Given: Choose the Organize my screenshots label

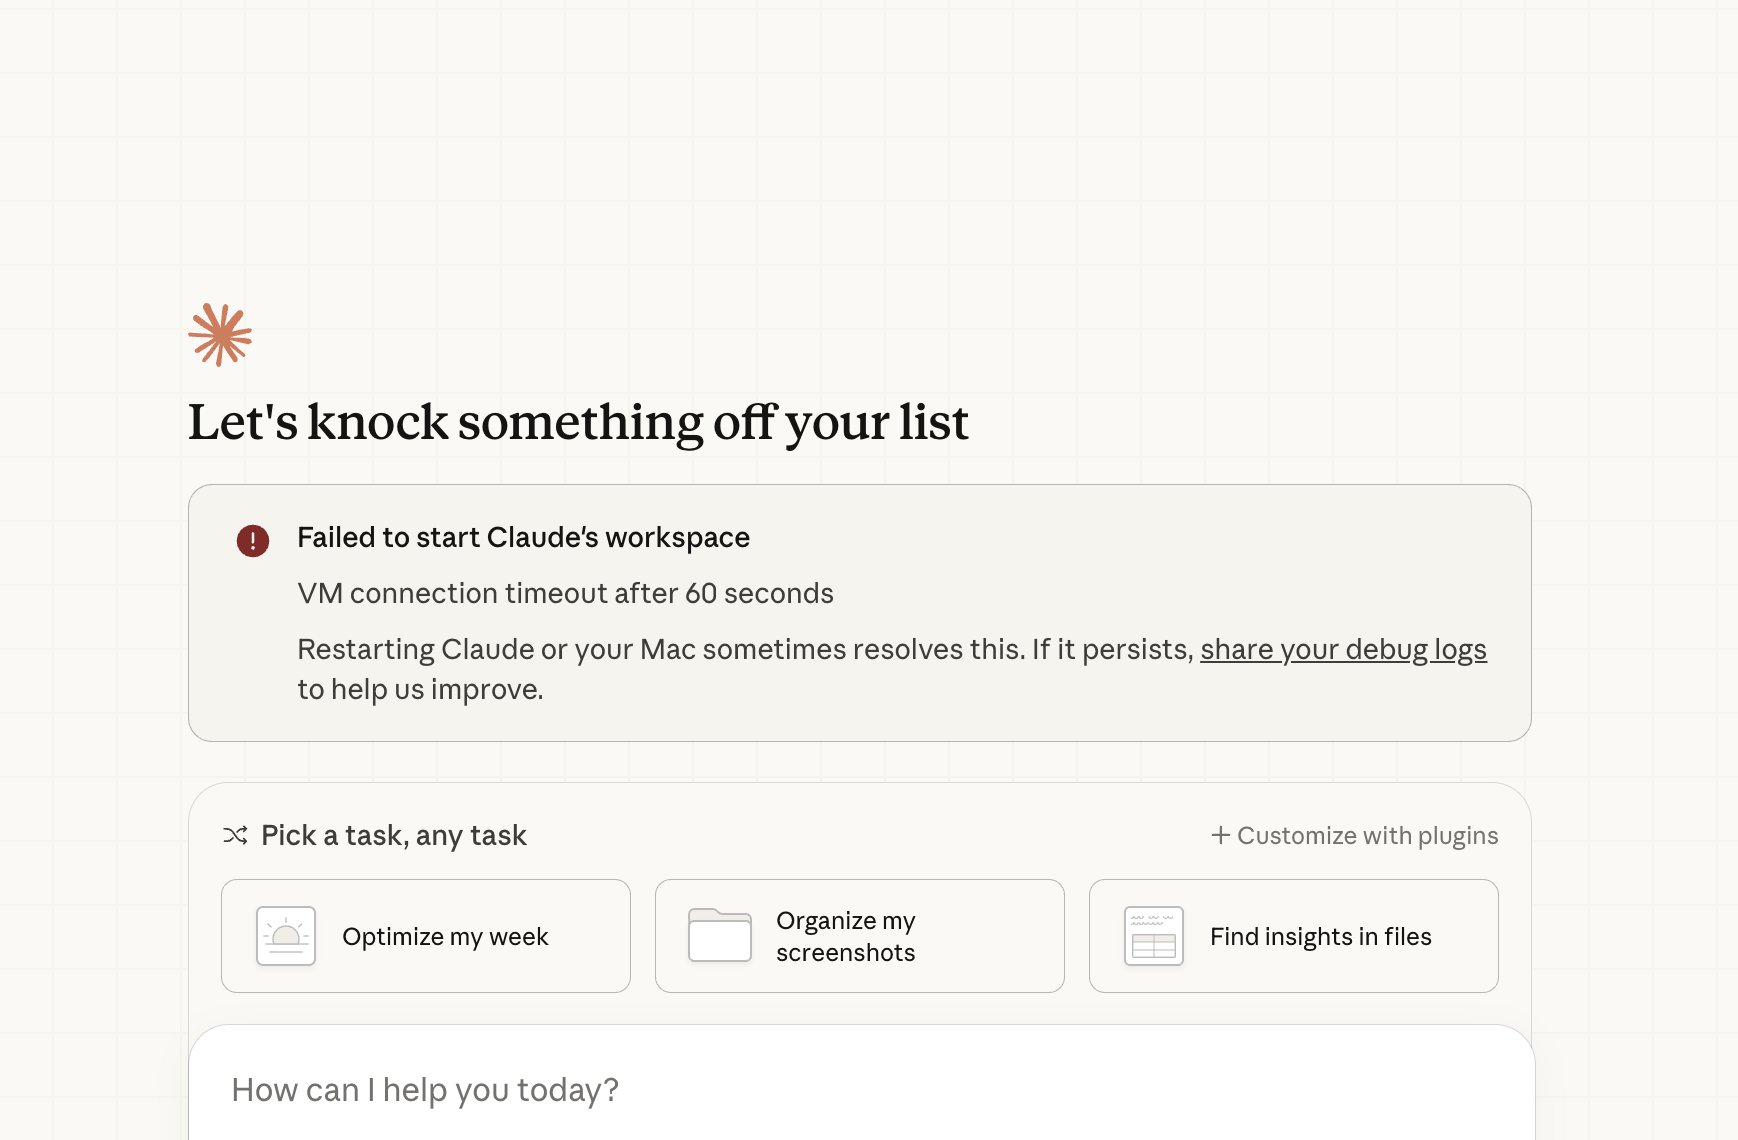Looking at the screenshot, I should [846, 936].
